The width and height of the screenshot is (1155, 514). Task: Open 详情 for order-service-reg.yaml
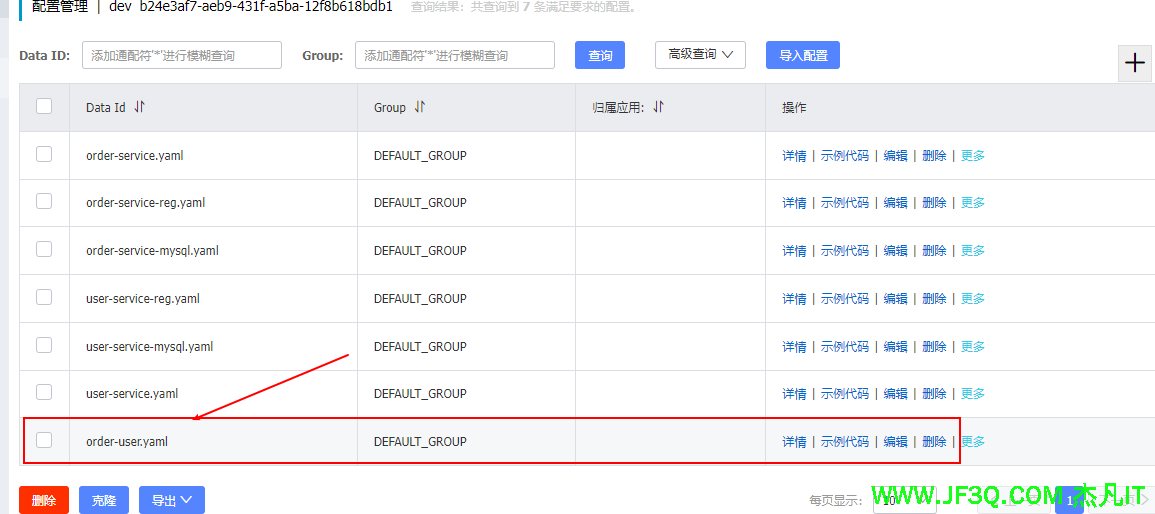[794, 203]
